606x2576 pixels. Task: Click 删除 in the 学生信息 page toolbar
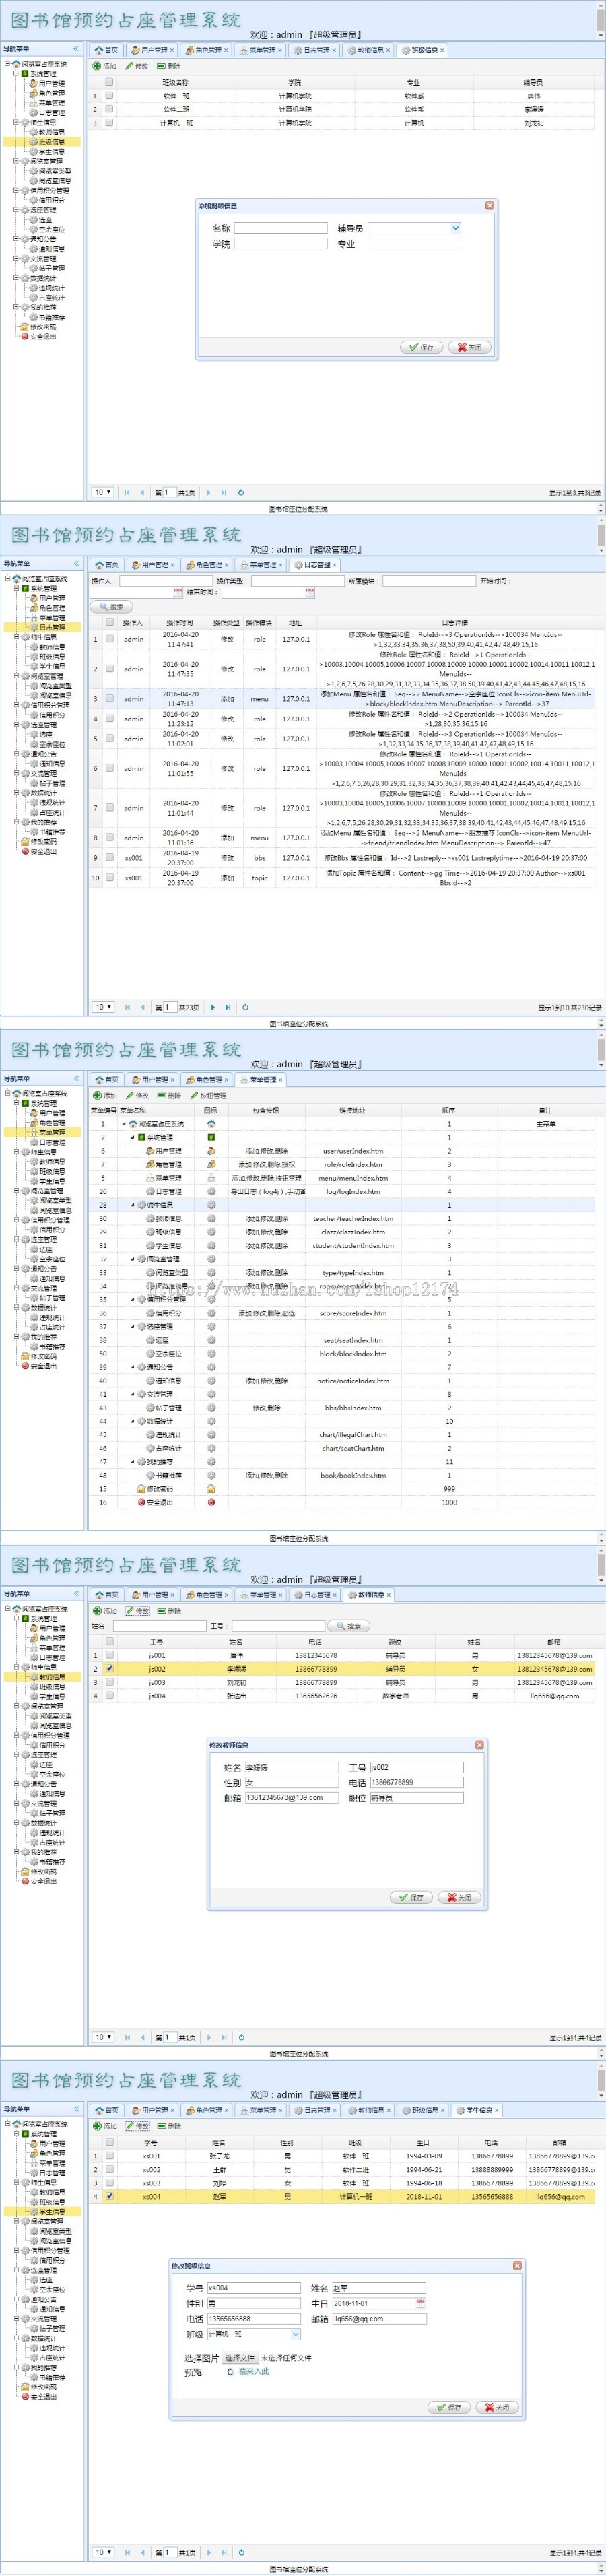coord(170,2126)
